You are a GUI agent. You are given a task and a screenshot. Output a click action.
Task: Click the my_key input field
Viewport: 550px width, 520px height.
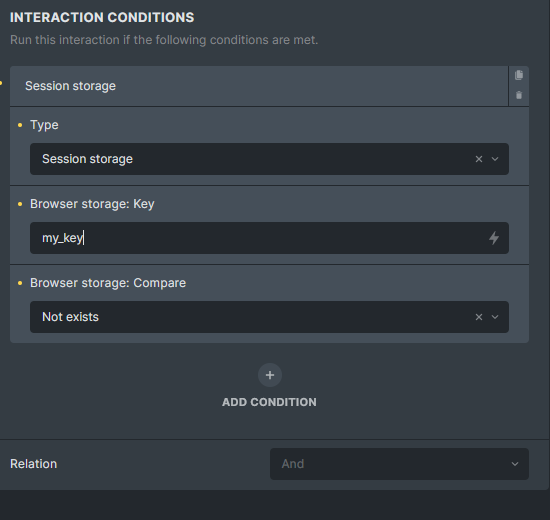[x=269, y=238]
